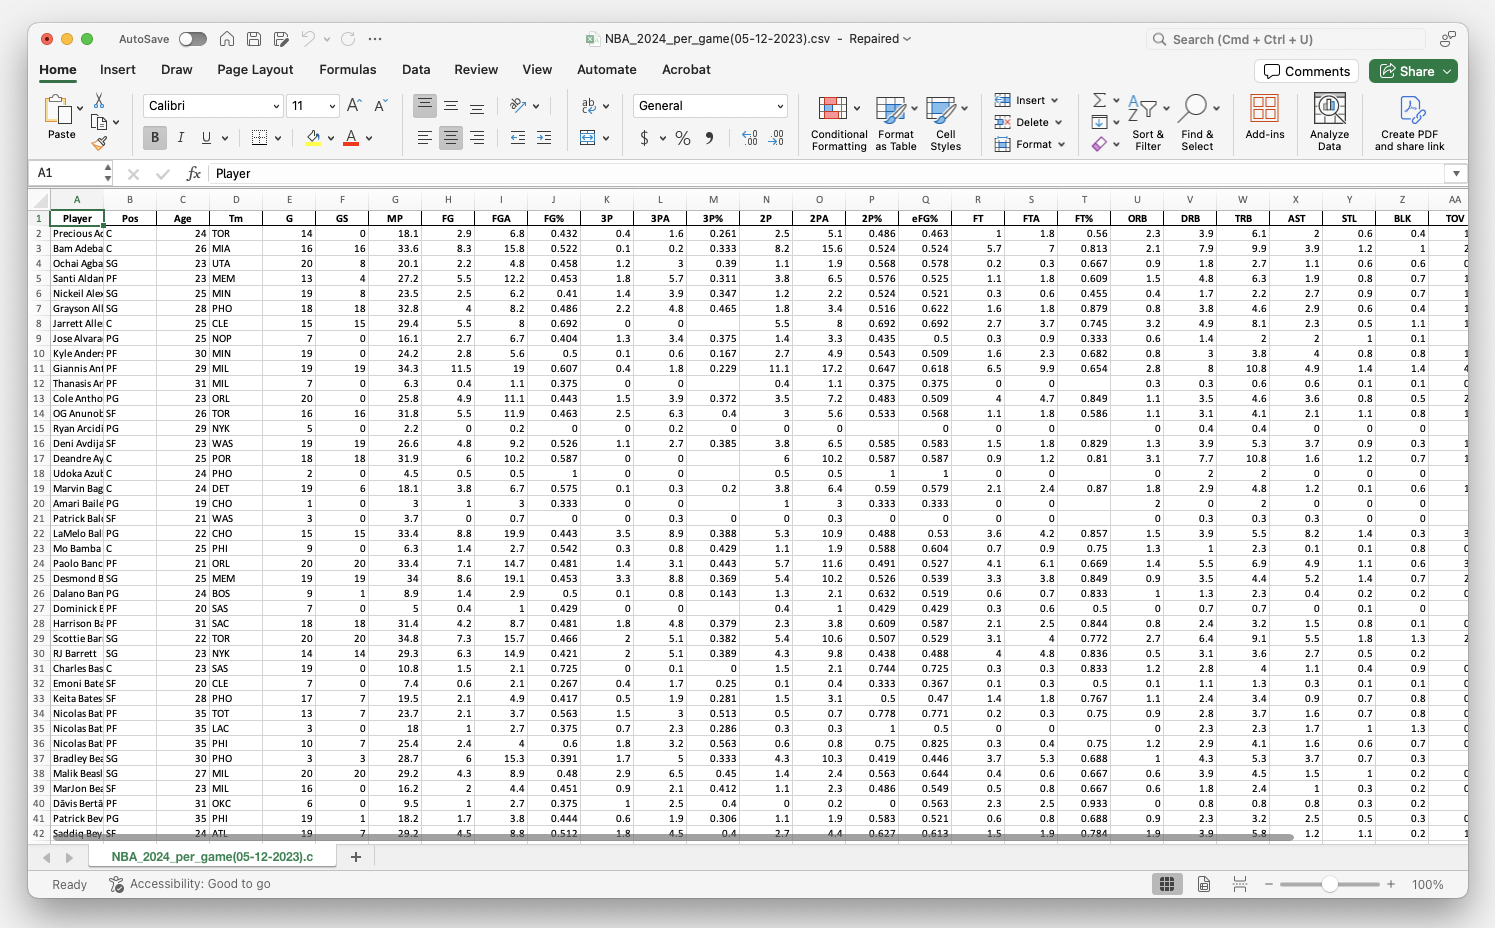The width and height of the screenshot is (1495, 928).
Task: Open the Analyze Data pane
Action: (1330, 120)
